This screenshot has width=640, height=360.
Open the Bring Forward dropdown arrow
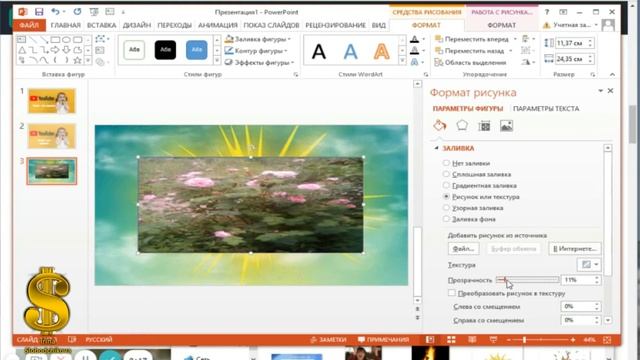coord(515,39)
